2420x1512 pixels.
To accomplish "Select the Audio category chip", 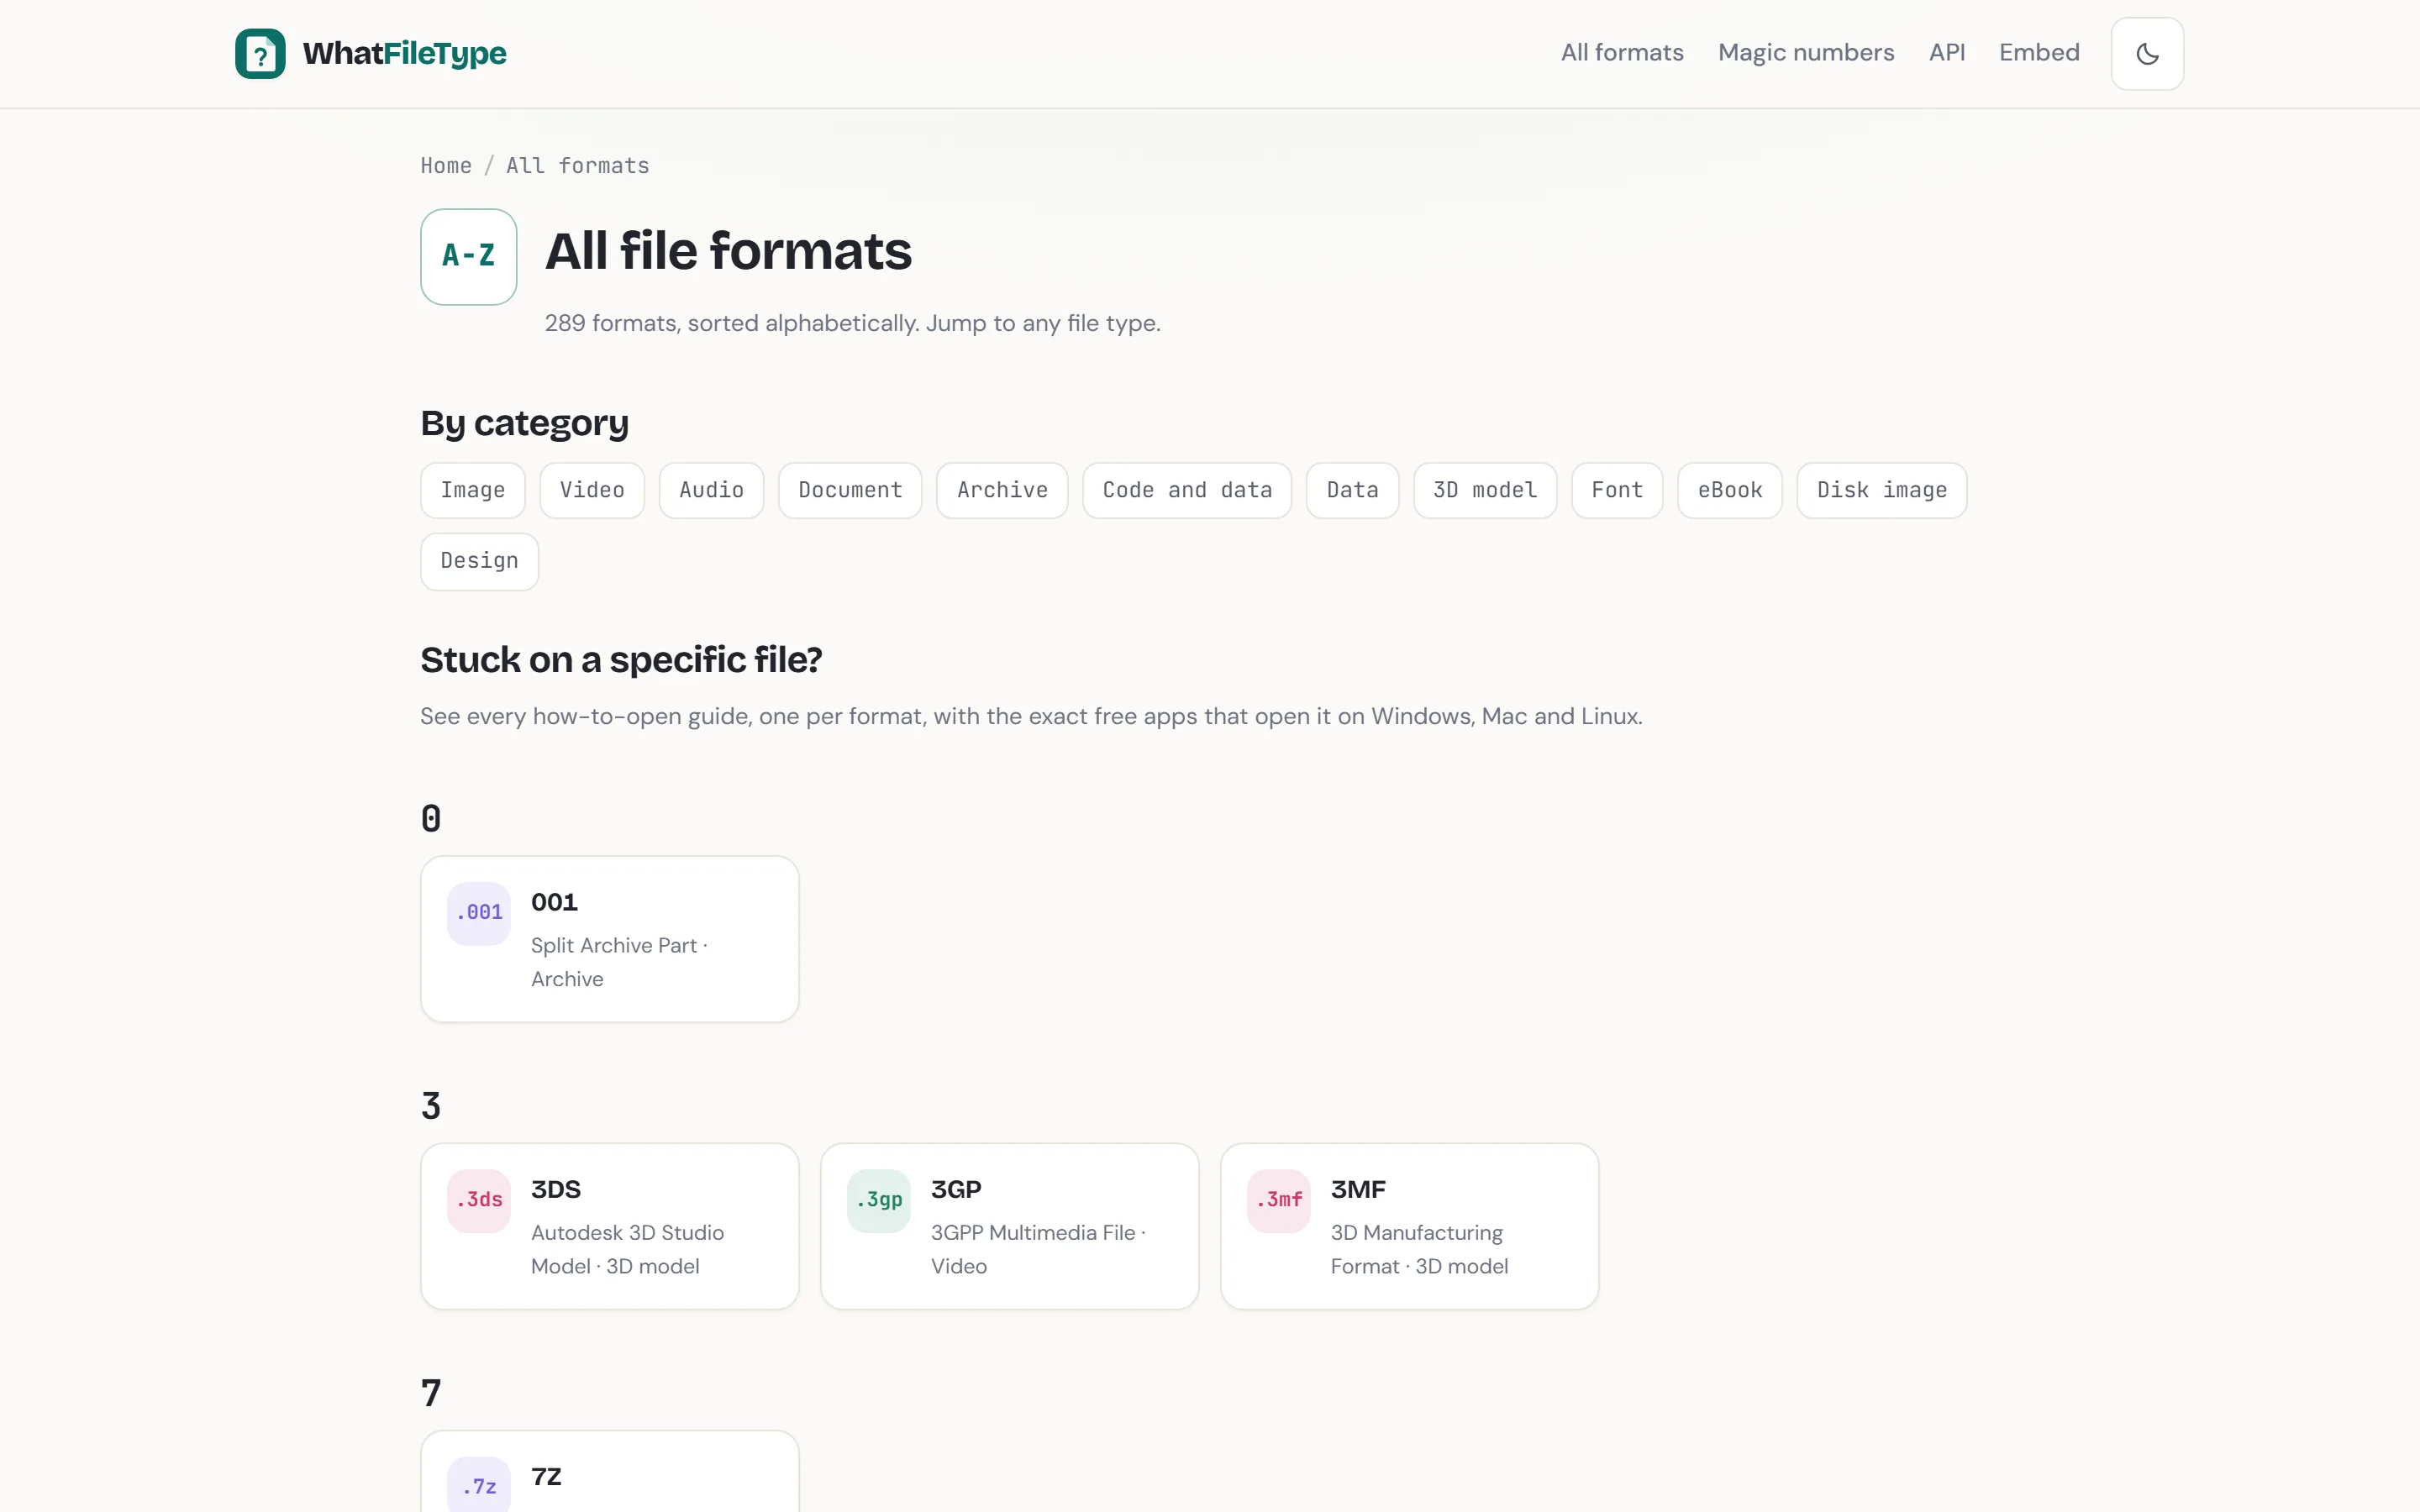I will pos(711,490).
